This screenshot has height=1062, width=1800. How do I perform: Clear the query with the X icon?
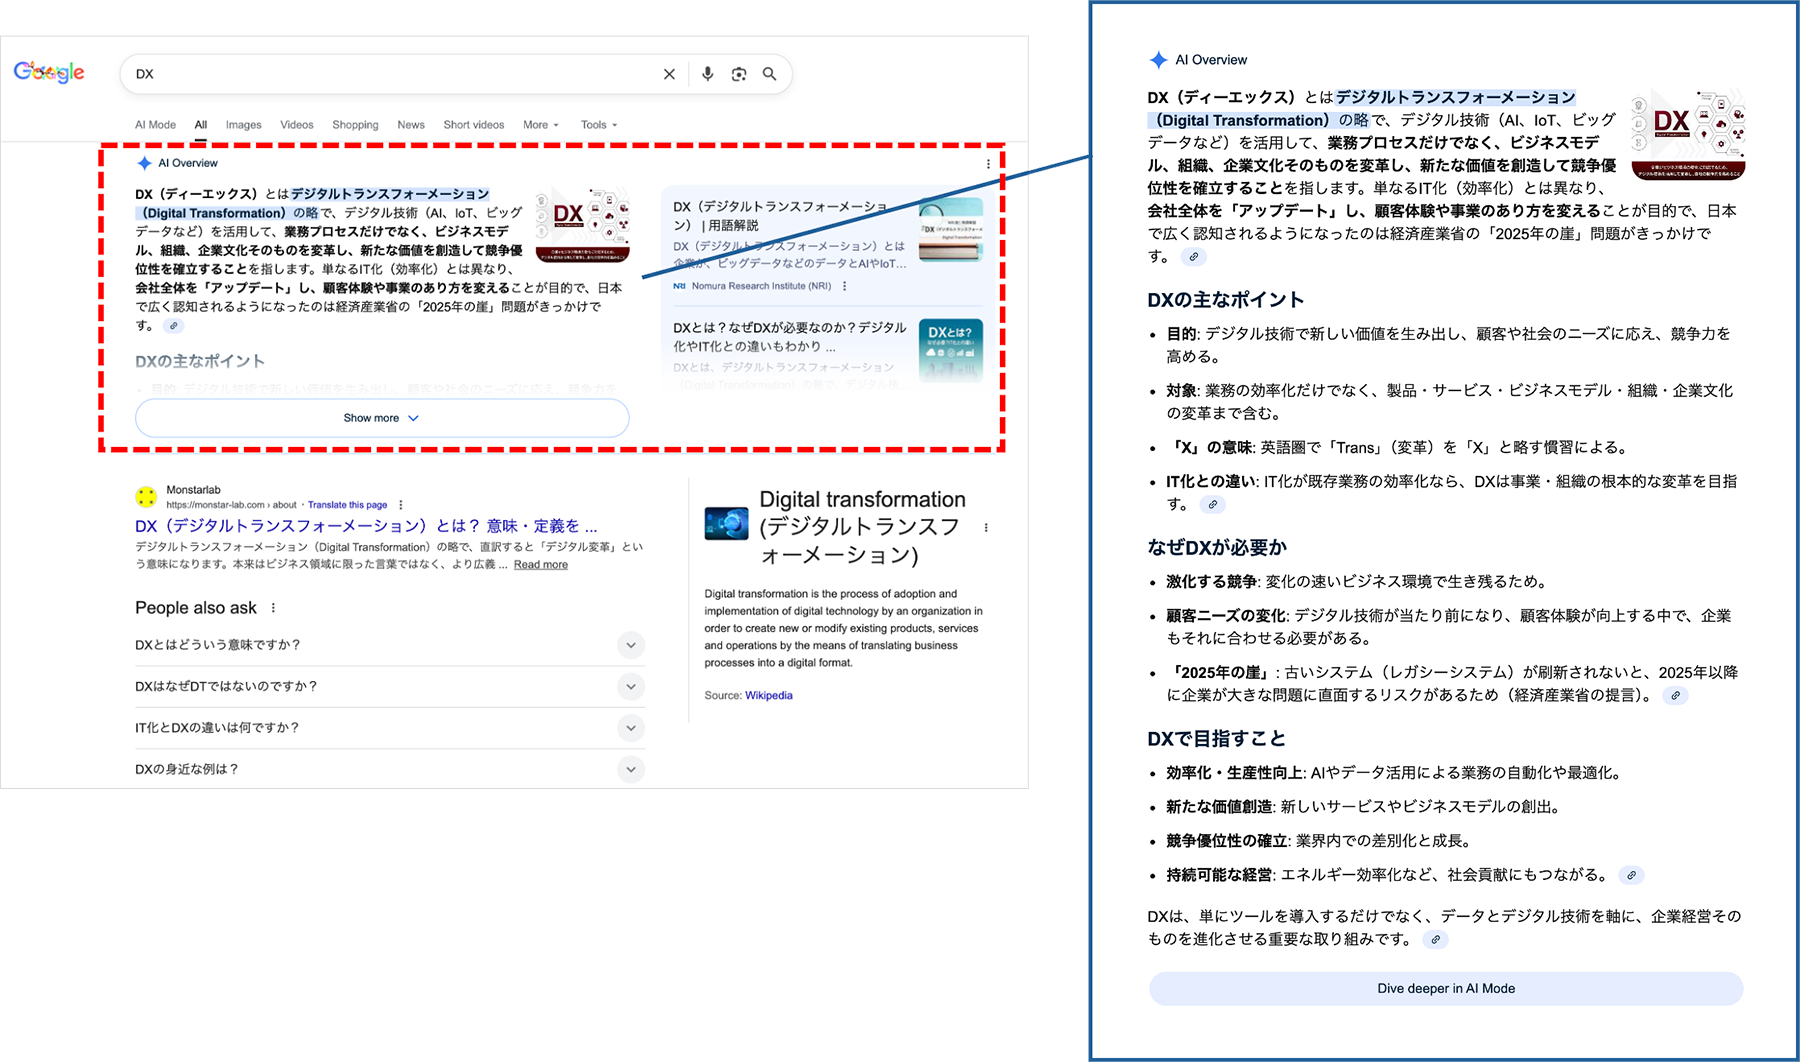668,74
